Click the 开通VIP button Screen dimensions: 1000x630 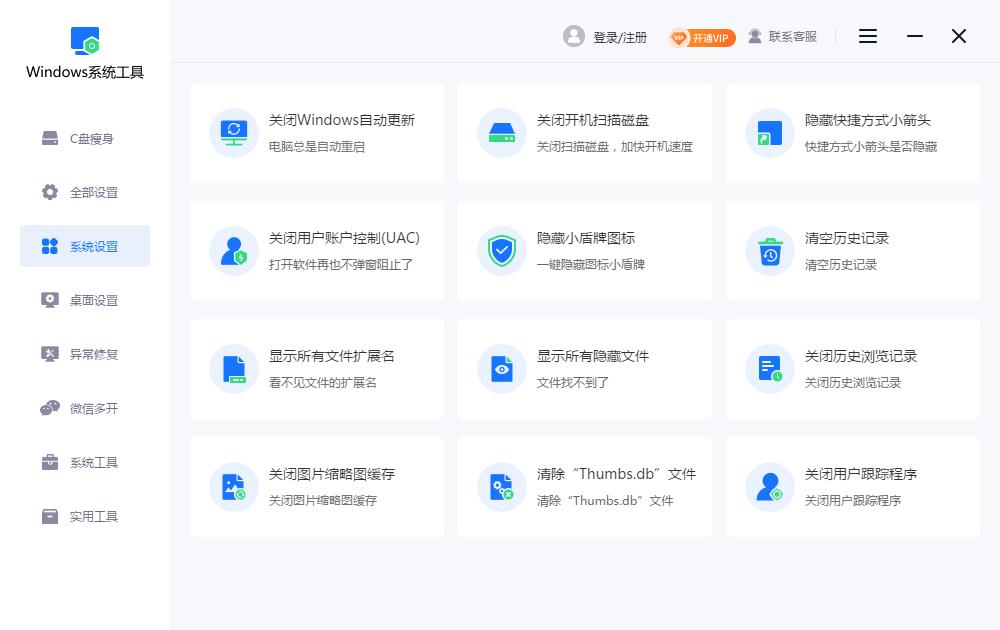702,38
